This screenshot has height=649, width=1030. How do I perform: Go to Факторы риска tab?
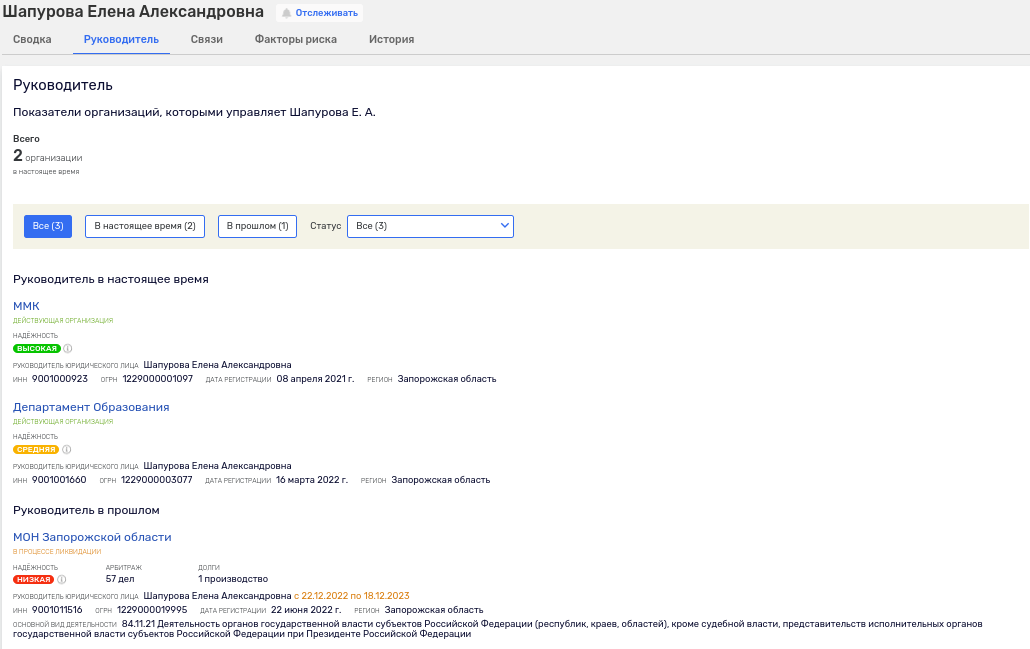tap(296, 39)
